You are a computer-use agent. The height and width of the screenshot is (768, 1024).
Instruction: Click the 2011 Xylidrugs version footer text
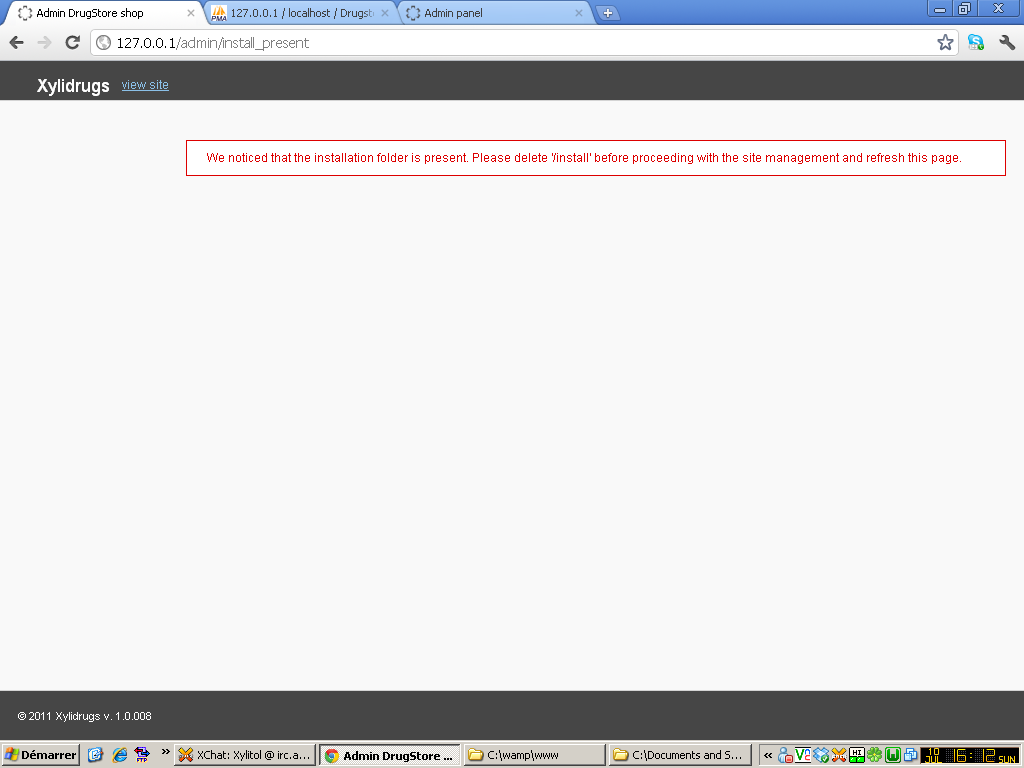pos(84,716)
